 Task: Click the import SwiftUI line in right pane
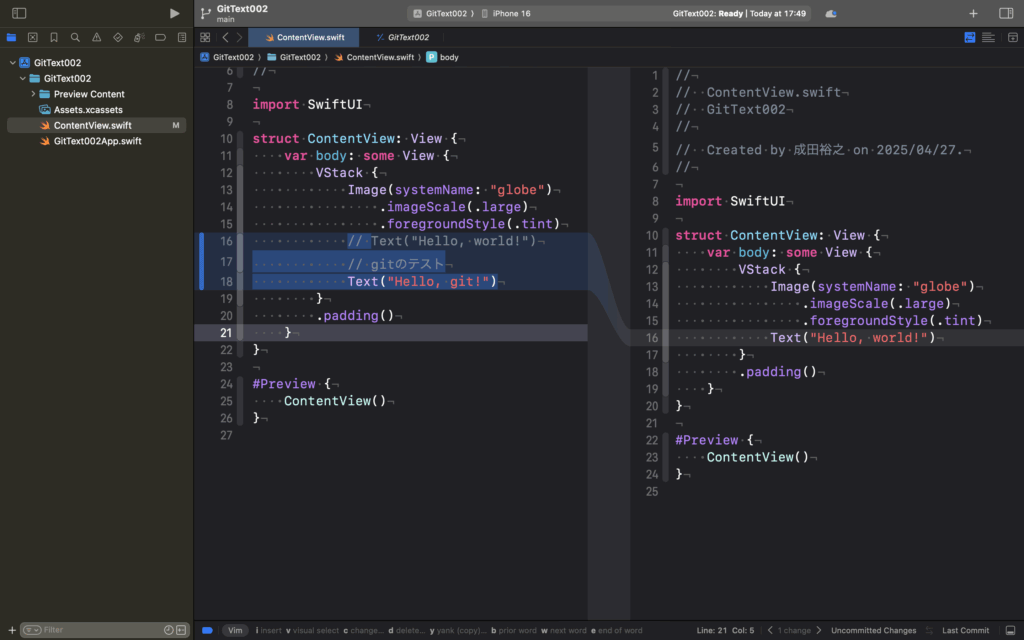pos(730,201)
